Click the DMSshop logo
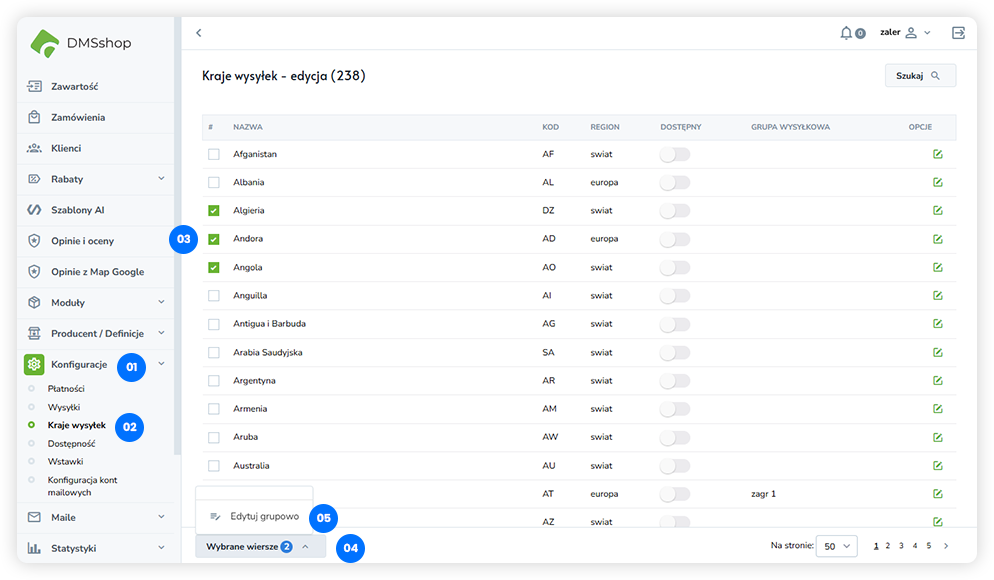This screenshot has height=580, width=994. click(x=82, y=43)
